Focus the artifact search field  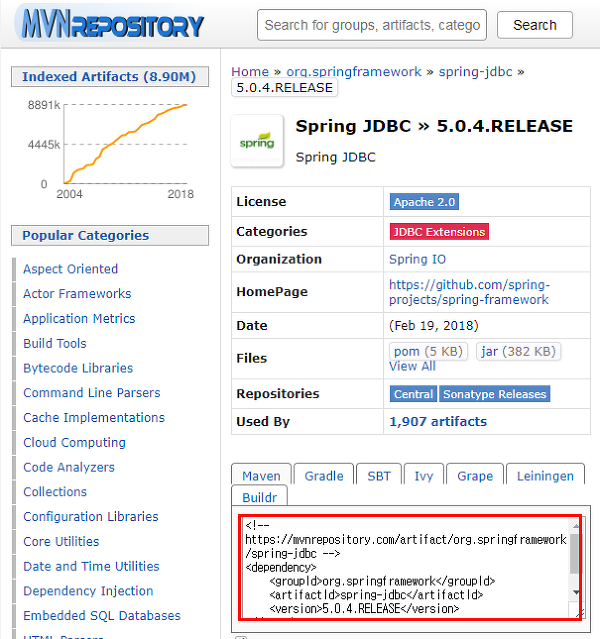372,25
